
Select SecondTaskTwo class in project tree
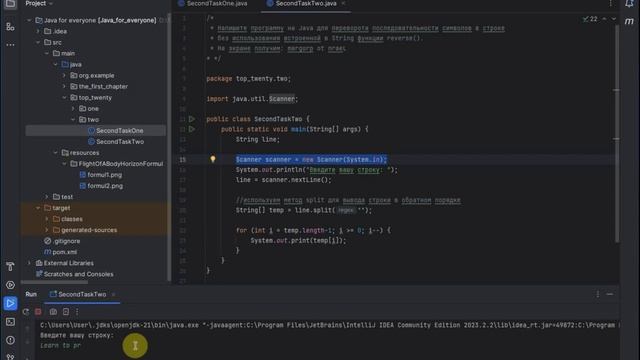click(x=120, y=142)
